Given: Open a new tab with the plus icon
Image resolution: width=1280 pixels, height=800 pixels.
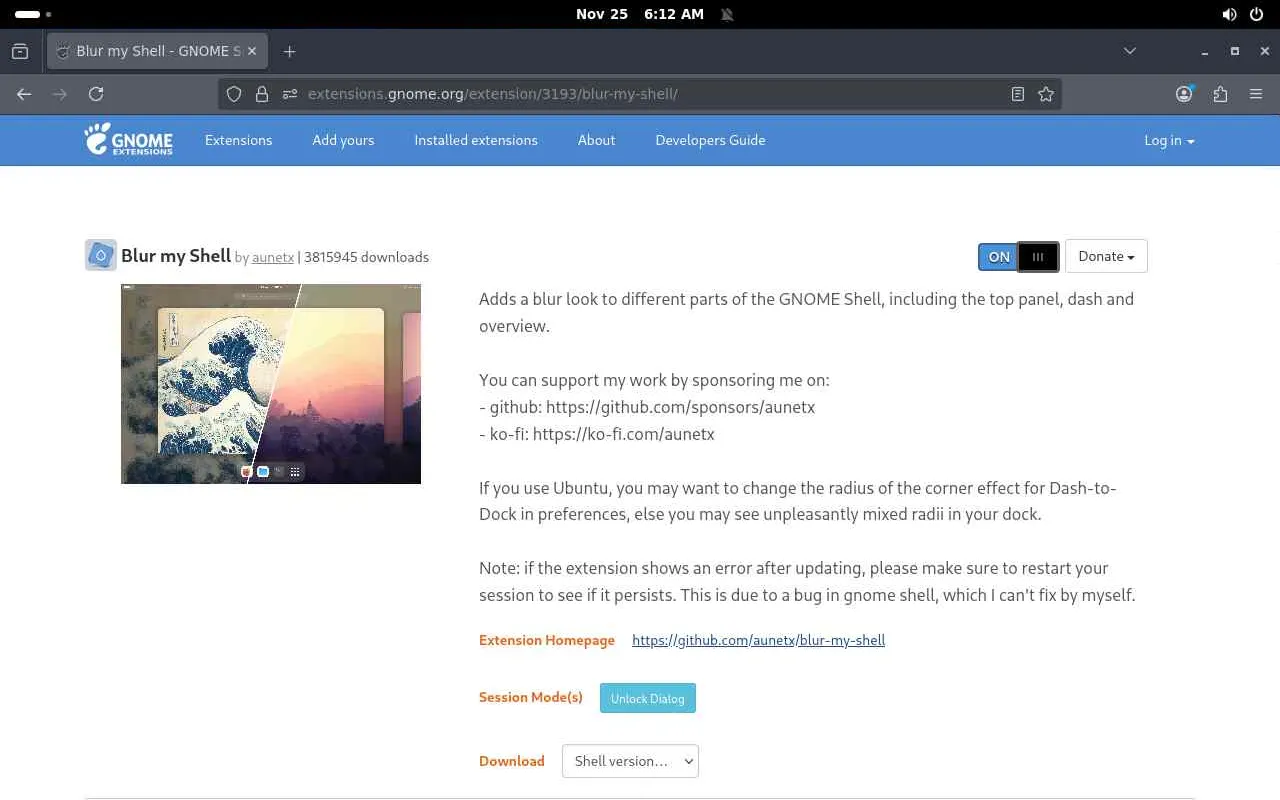Looking at the screenshot, I should point(289,51).
